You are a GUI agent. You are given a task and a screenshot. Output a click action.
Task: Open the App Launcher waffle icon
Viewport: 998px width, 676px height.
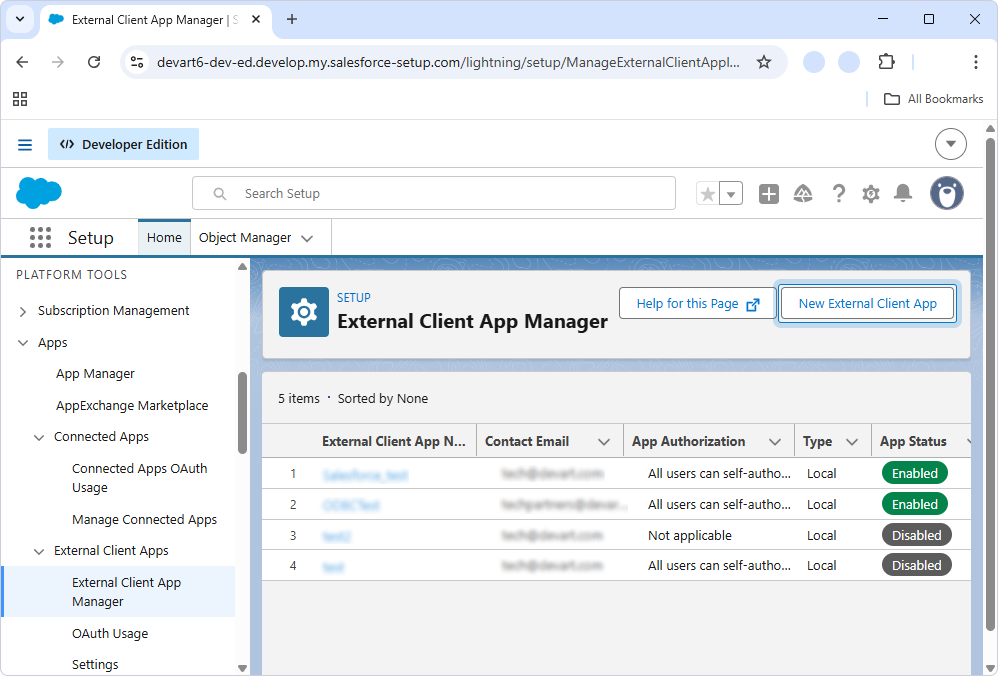pyautogui.click(x=40, y=237)
